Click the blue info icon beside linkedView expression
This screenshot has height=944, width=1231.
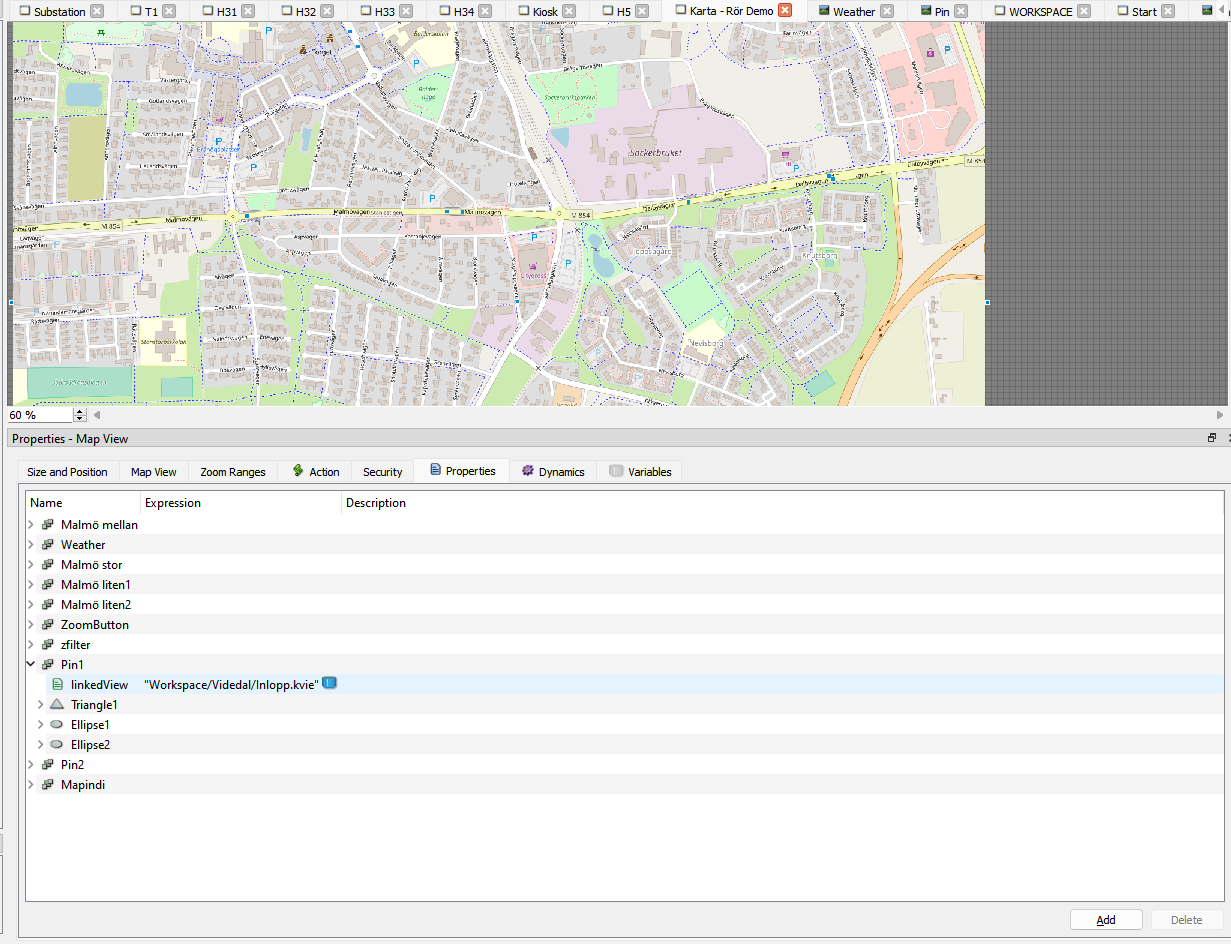tap(329, 683)
